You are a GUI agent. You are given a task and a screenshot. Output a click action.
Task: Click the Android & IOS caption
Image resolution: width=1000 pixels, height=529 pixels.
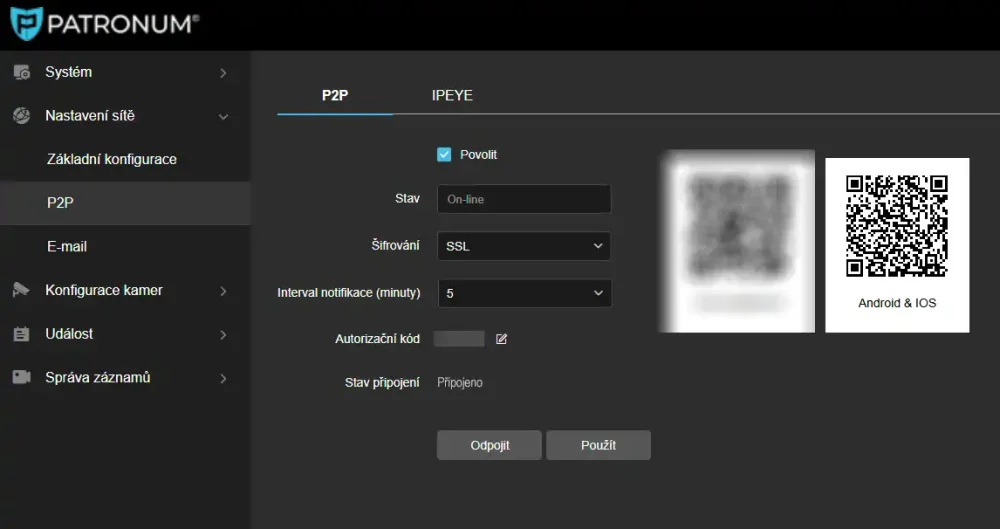click(x=897, y=303)
